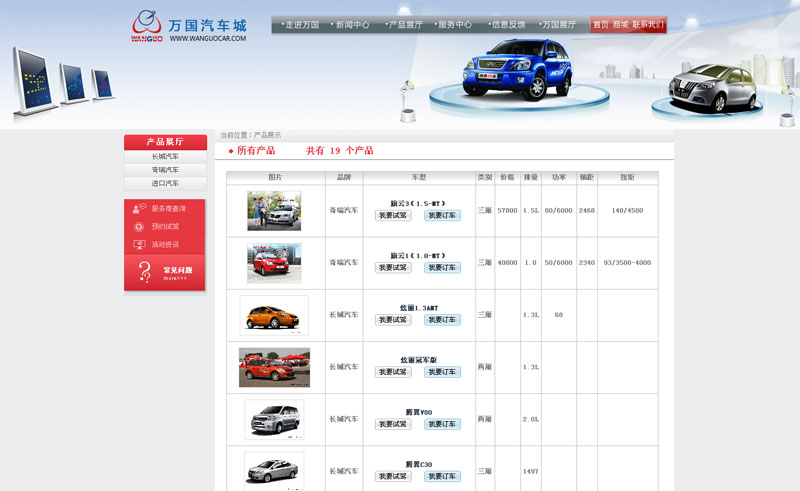Click 我要订车 for 炫丽1.3AMT

[442, 320]
